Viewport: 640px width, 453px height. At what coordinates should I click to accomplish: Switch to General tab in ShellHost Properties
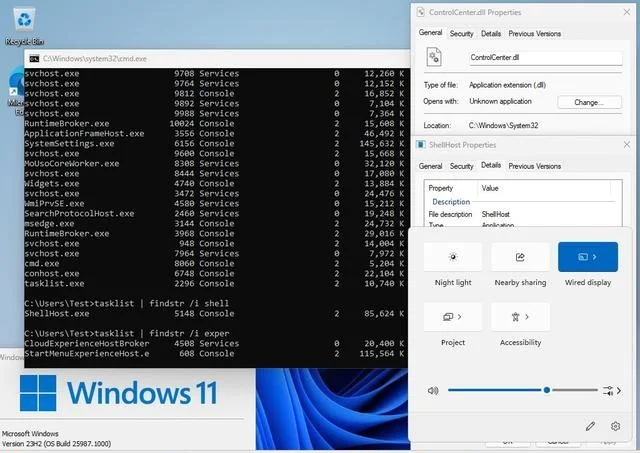(x=430, y=166)
